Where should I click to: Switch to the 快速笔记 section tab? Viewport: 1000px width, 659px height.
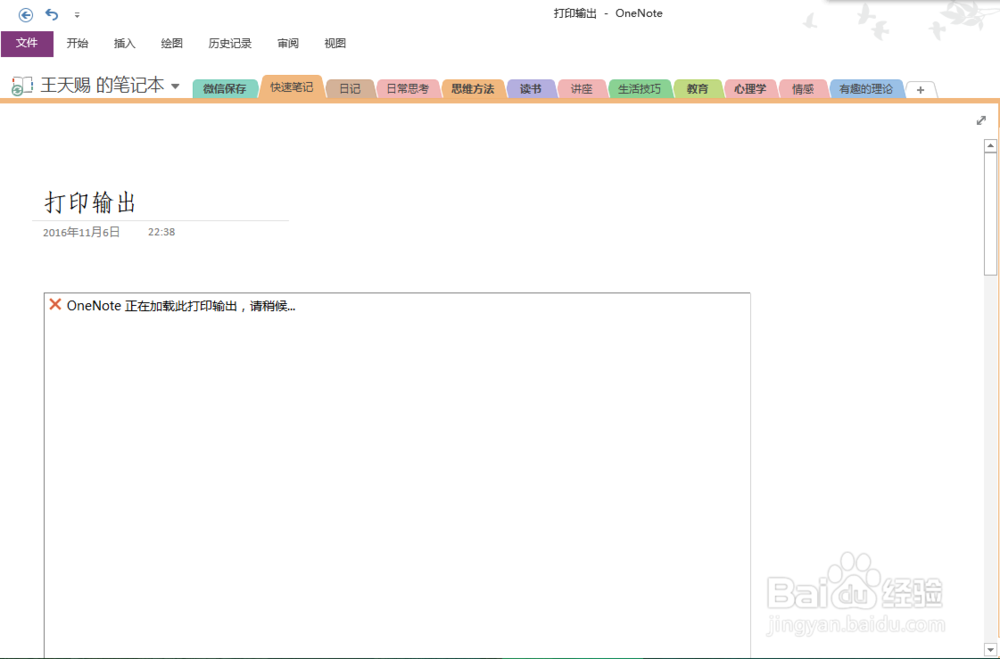(x=291, y=87)
